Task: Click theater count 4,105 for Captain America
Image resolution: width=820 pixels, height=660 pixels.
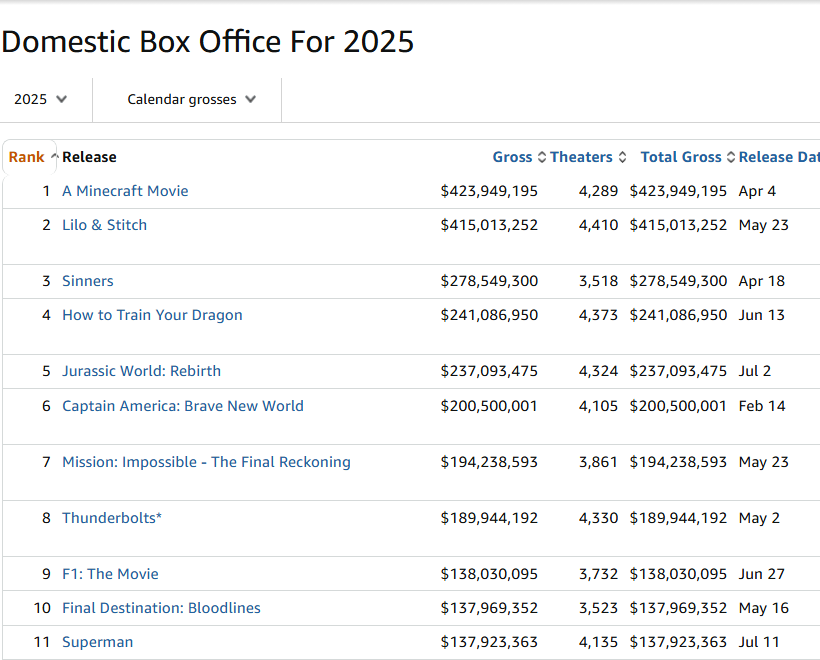Action: pyautogui.click(x=598, y=406)
